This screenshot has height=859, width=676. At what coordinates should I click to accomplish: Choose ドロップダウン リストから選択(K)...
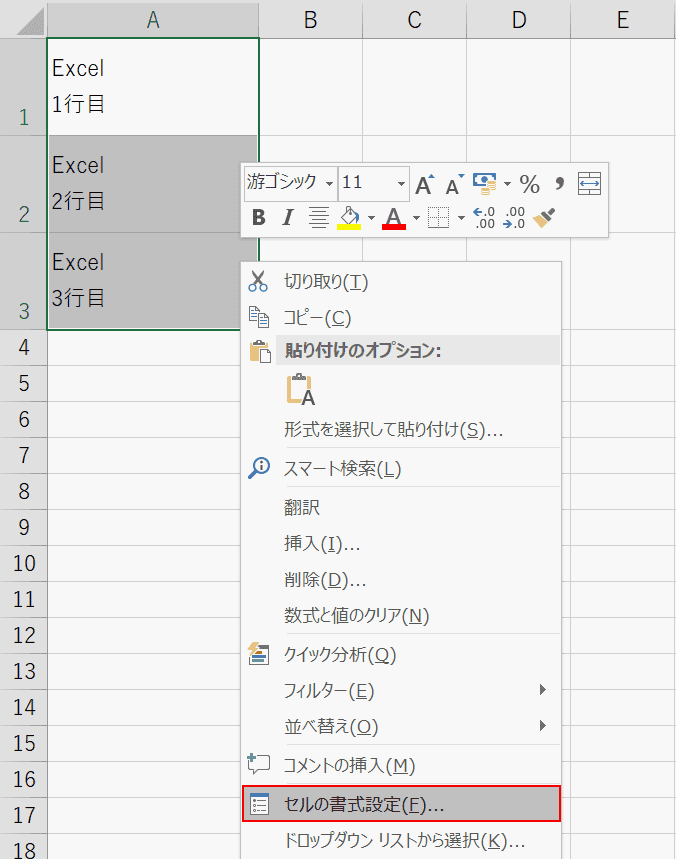(401, 840)
